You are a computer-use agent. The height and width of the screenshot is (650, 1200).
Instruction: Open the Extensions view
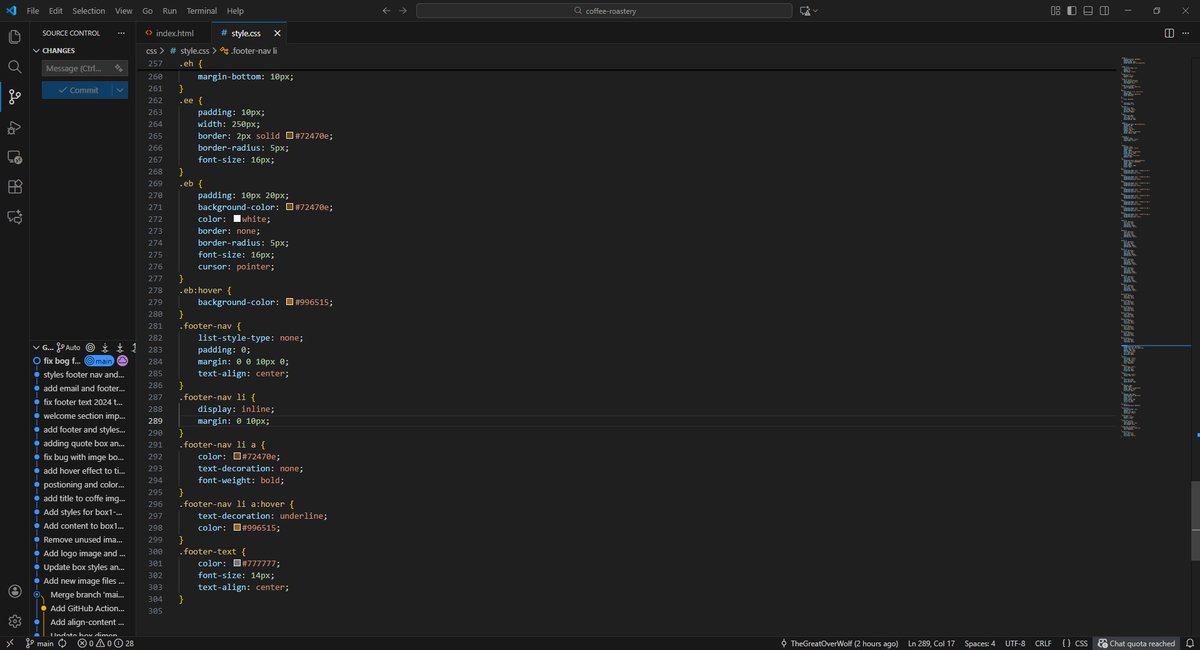click(x=15, y=186)
